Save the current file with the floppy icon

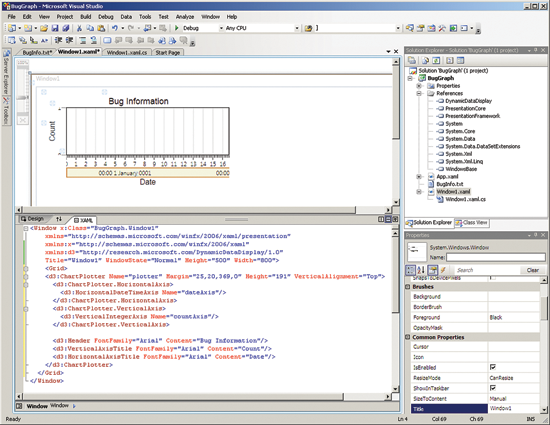(55, 28)
